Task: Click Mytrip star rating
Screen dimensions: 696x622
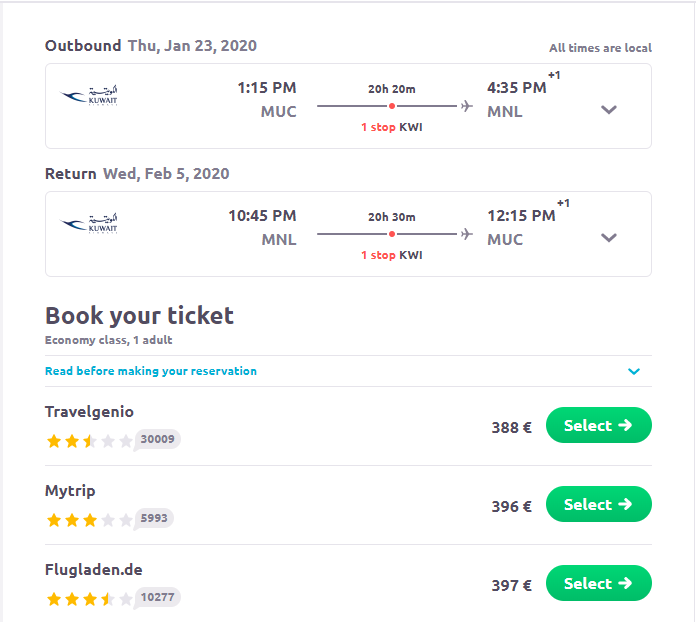Action: [x=89, y=520]
